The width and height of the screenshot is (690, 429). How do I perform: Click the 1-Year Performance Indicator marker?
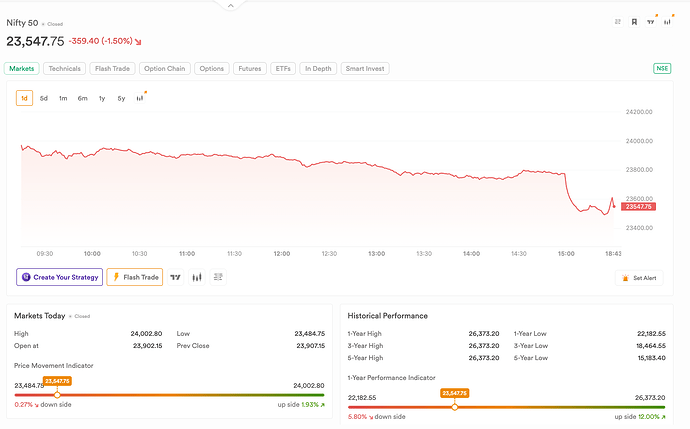tap(455, 407)
